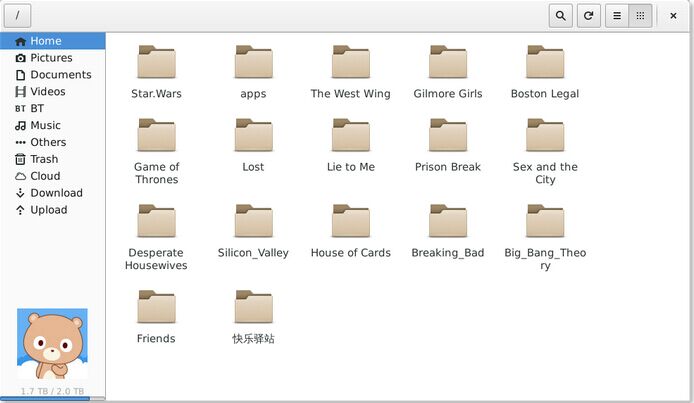Refresh the folder listing
The width and height of the screenshot is (694, 403).
coord(588,16)
